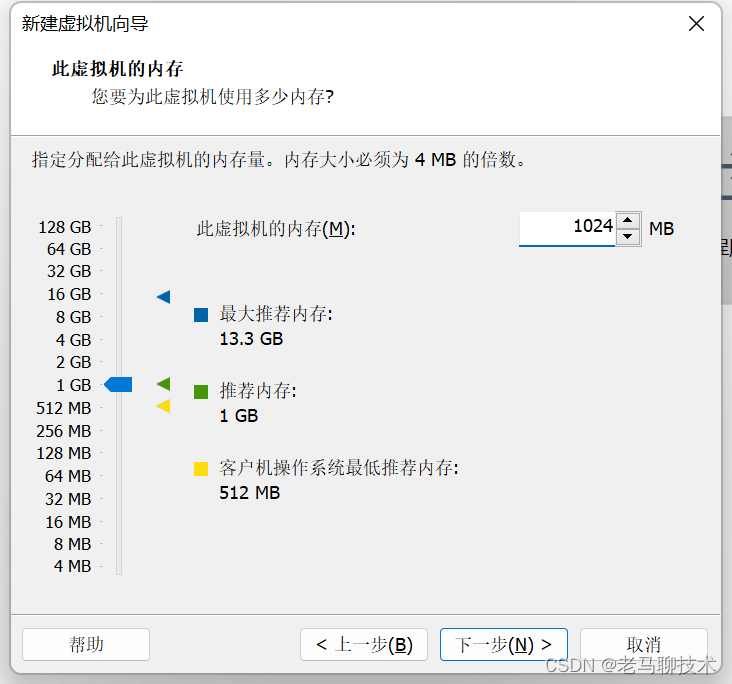Close the new virtual machine wizard dialog

[x=696, y=23]
